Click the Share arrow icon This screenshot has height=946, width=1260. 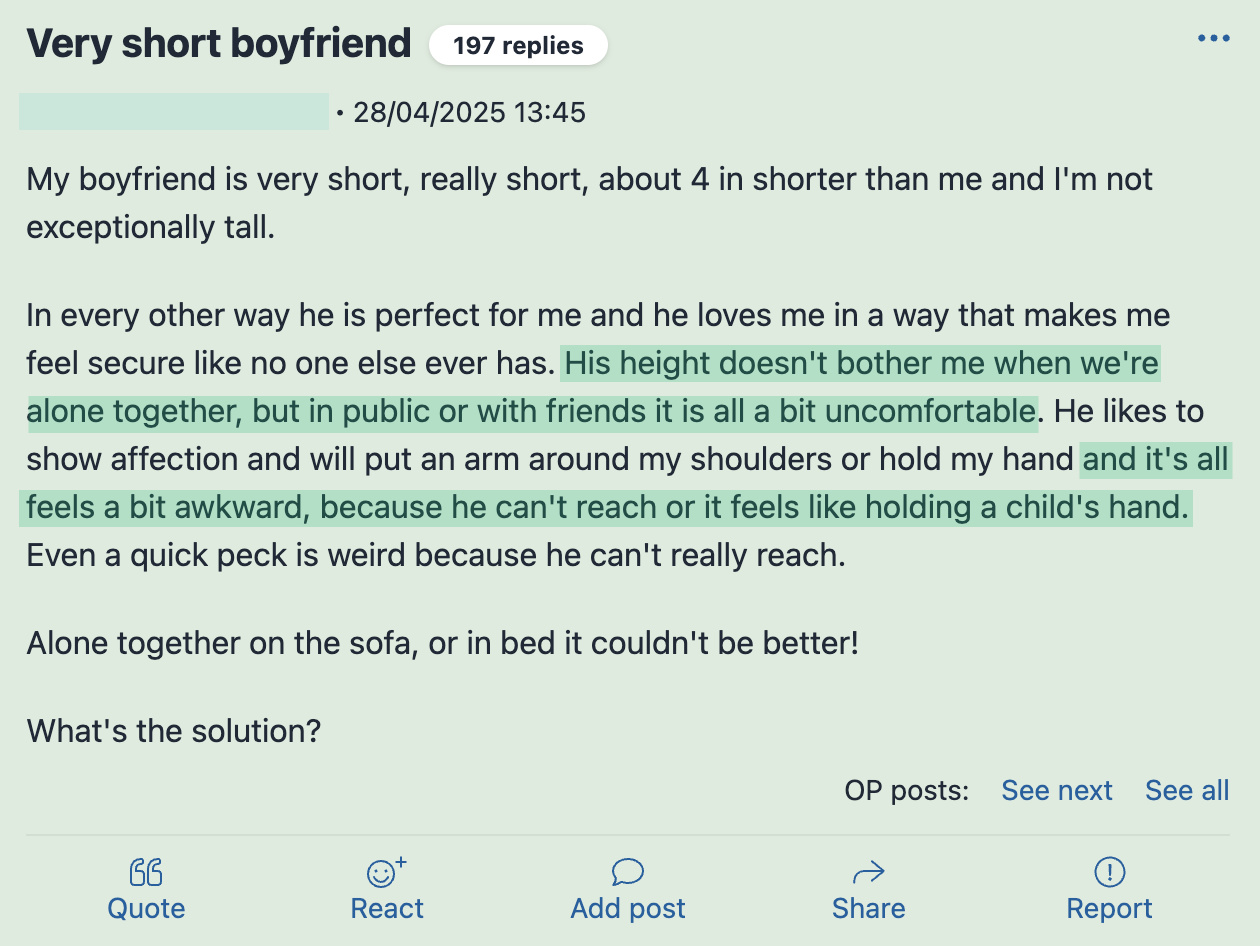[x=868, y=874]
